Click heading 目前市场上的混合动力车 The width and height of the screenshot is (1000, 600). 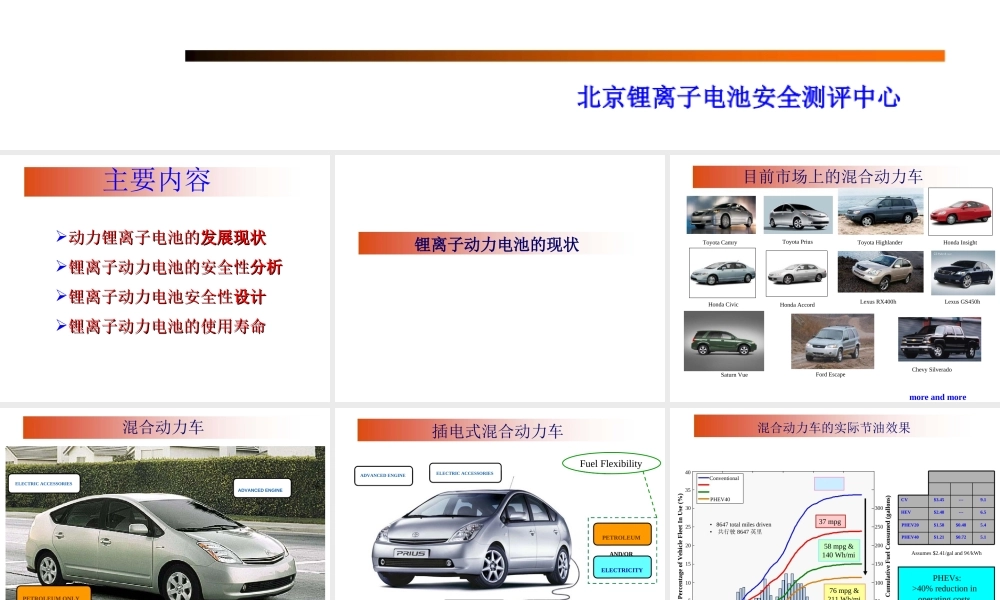pos(833,177)
